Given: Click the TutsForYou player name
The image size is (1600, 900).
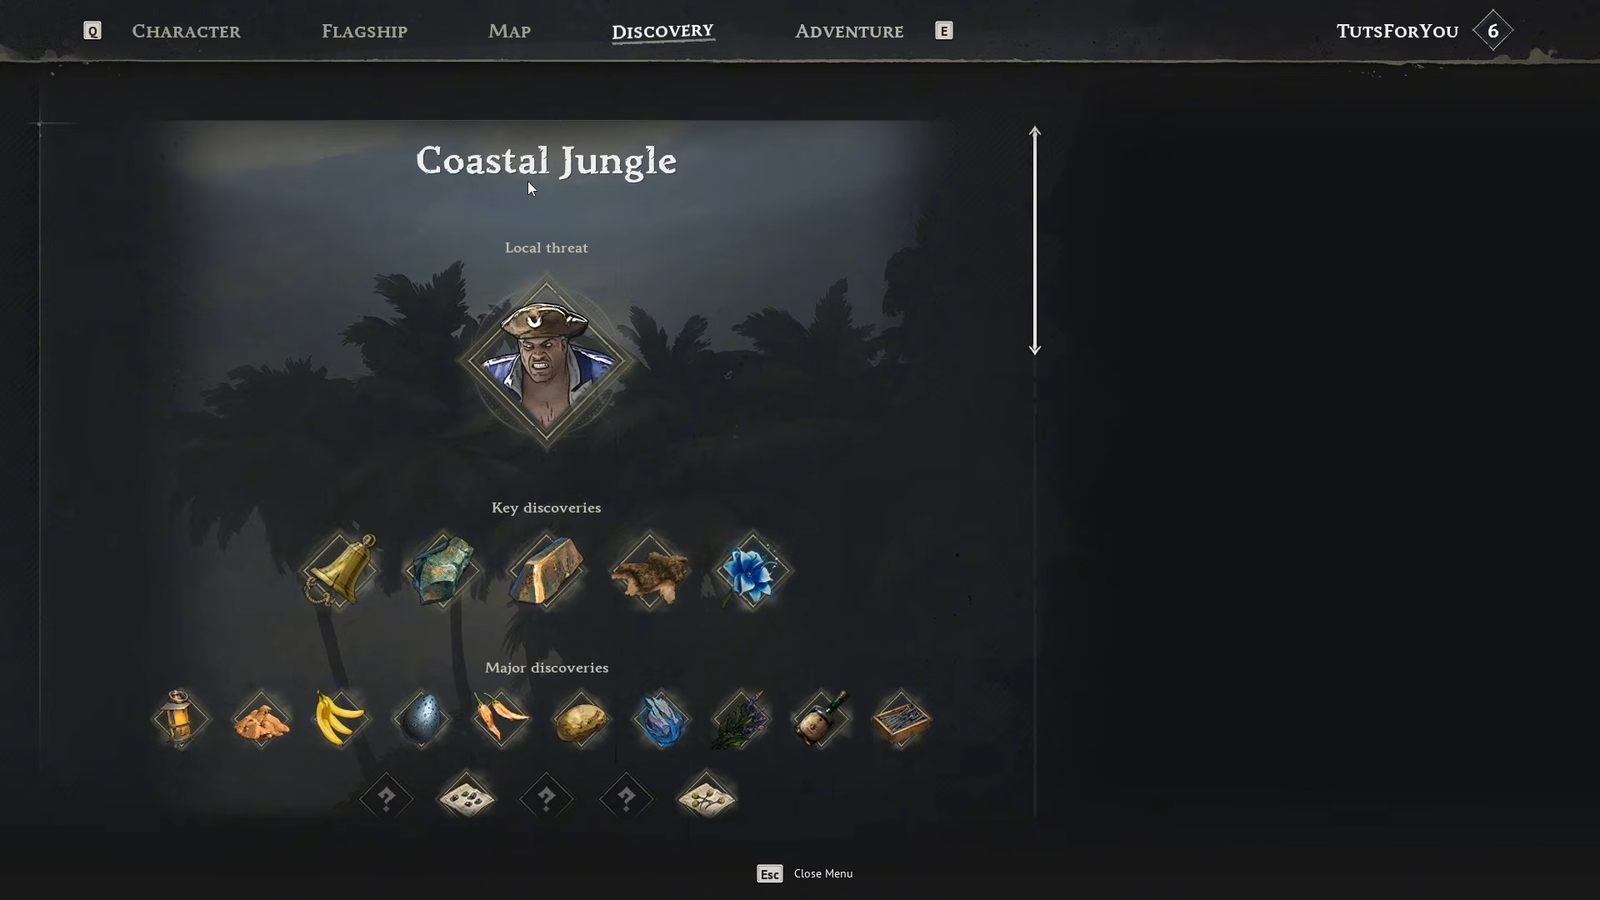Looking at the screenshot, I should point(1397,31).
